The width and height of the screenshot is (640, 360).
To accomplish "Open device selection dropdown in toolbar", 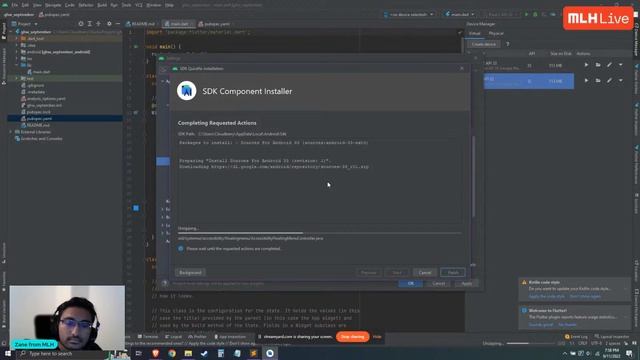I will tap(409, 14).
